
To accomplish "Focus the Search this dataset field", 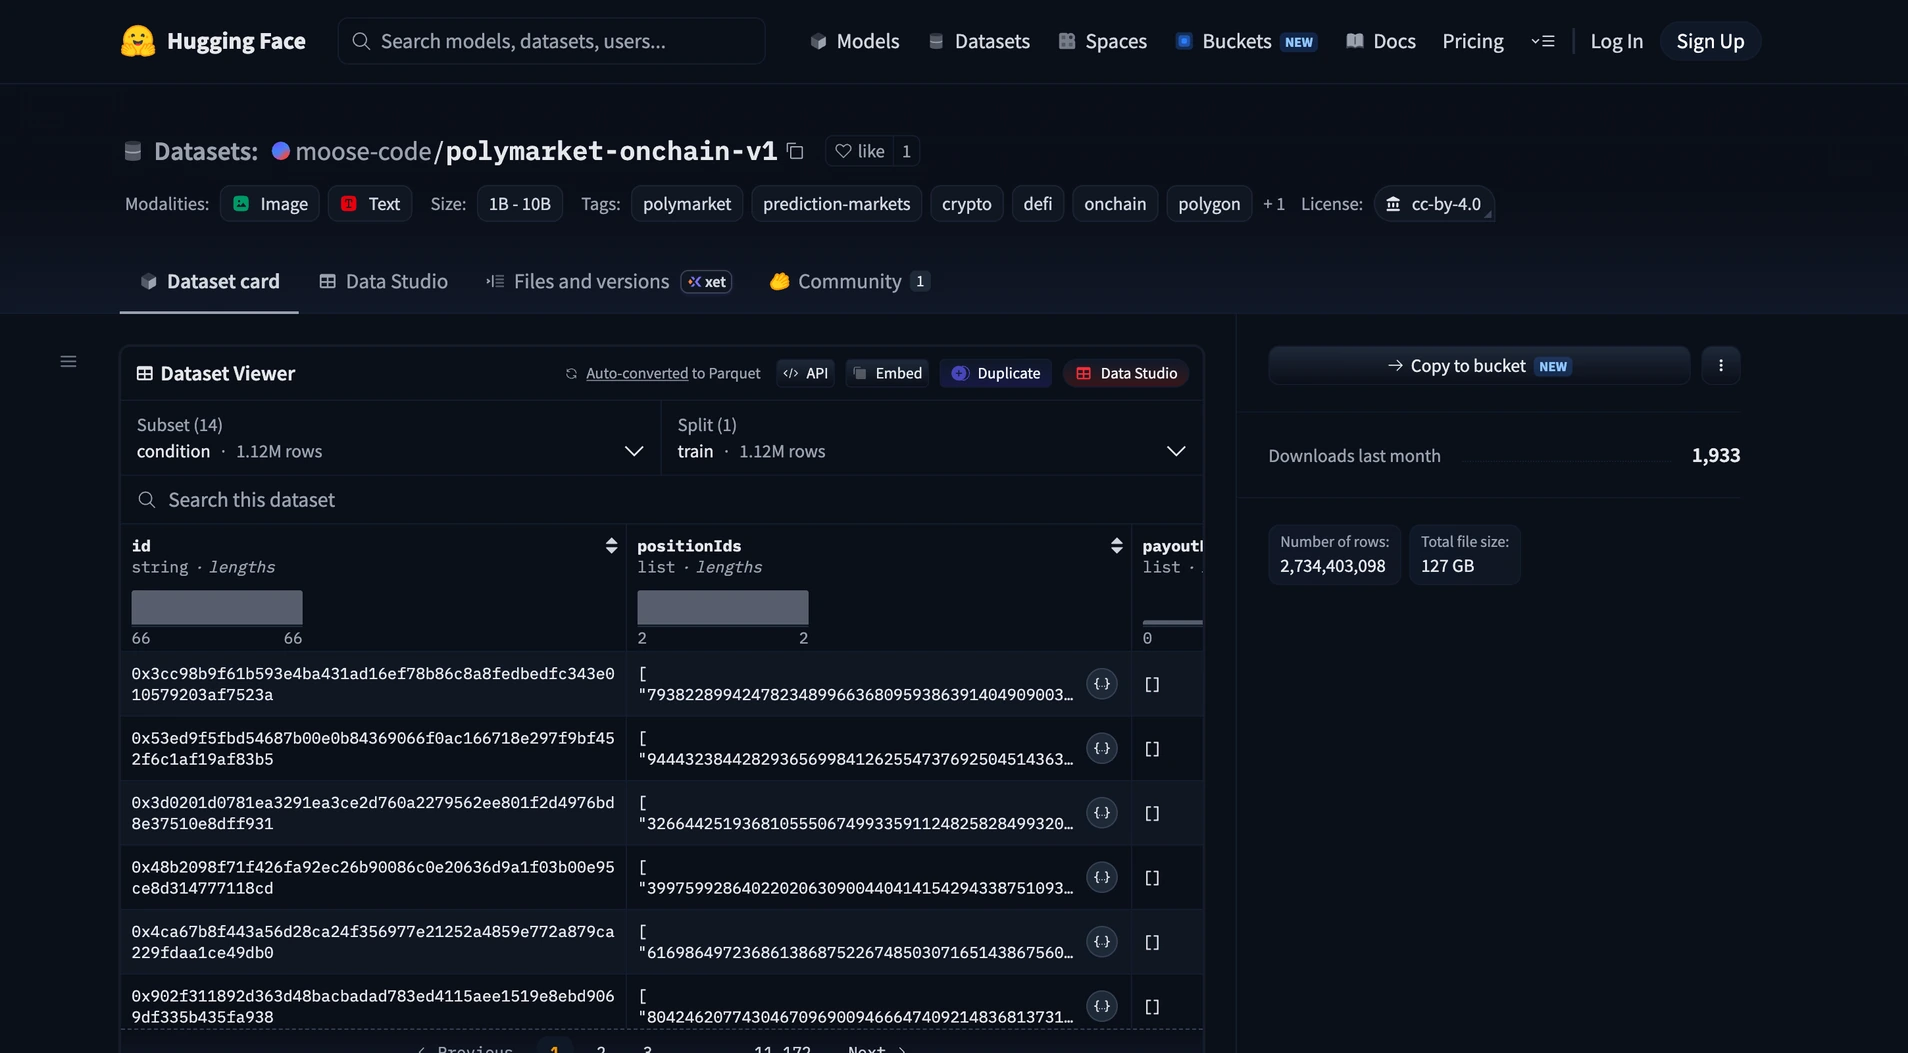I will 661,500.
